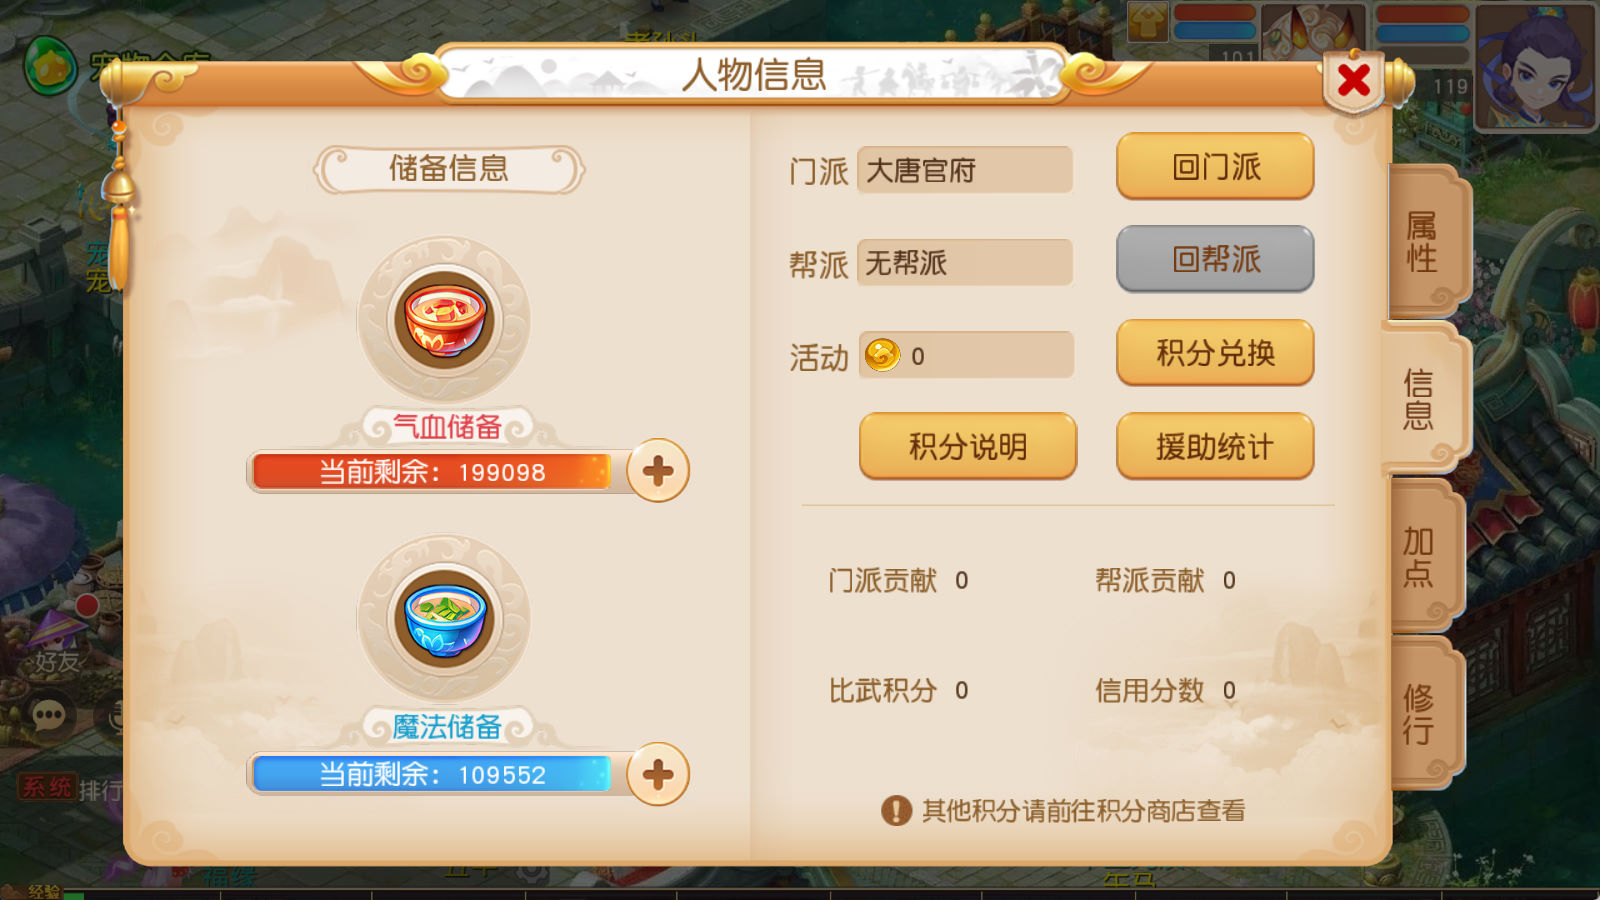Click the 积分兑换 button
Screen dimensions: 1600x900
pyautogui.click(x=1215, y=353)
